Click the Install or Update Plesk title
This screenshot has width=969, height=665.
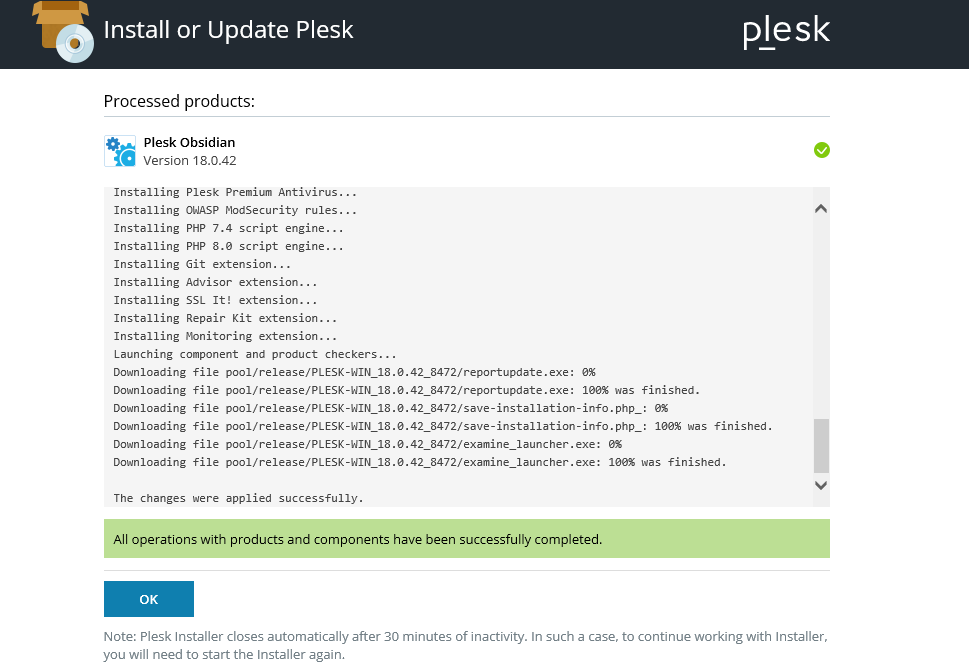228,30
